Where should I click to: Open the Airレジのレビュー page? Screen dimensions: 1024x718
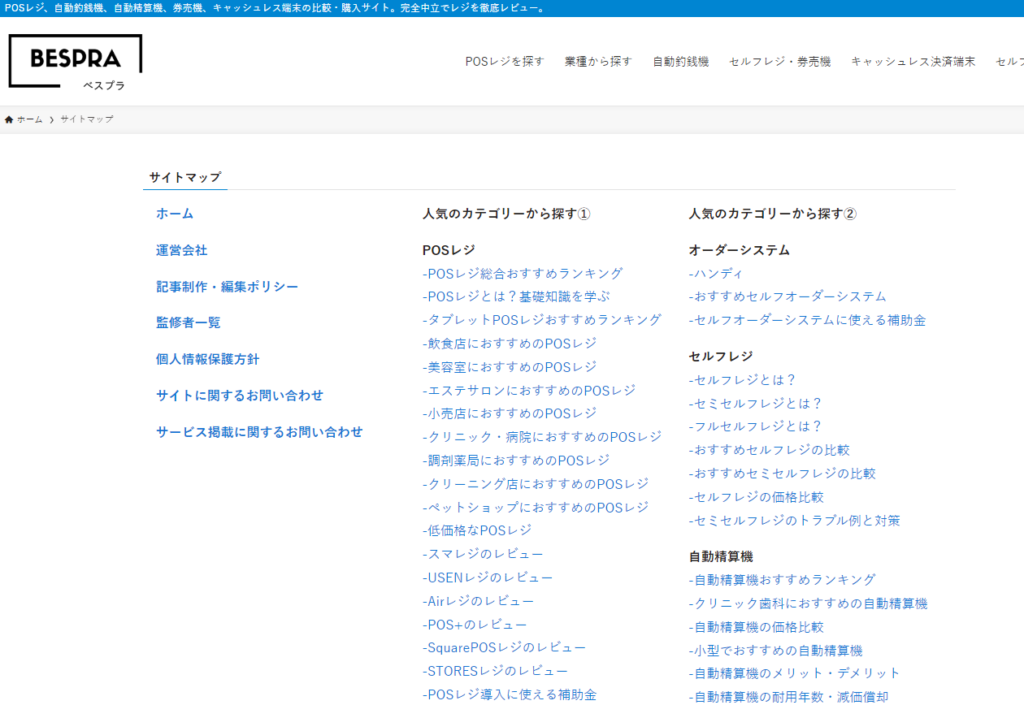478,600
